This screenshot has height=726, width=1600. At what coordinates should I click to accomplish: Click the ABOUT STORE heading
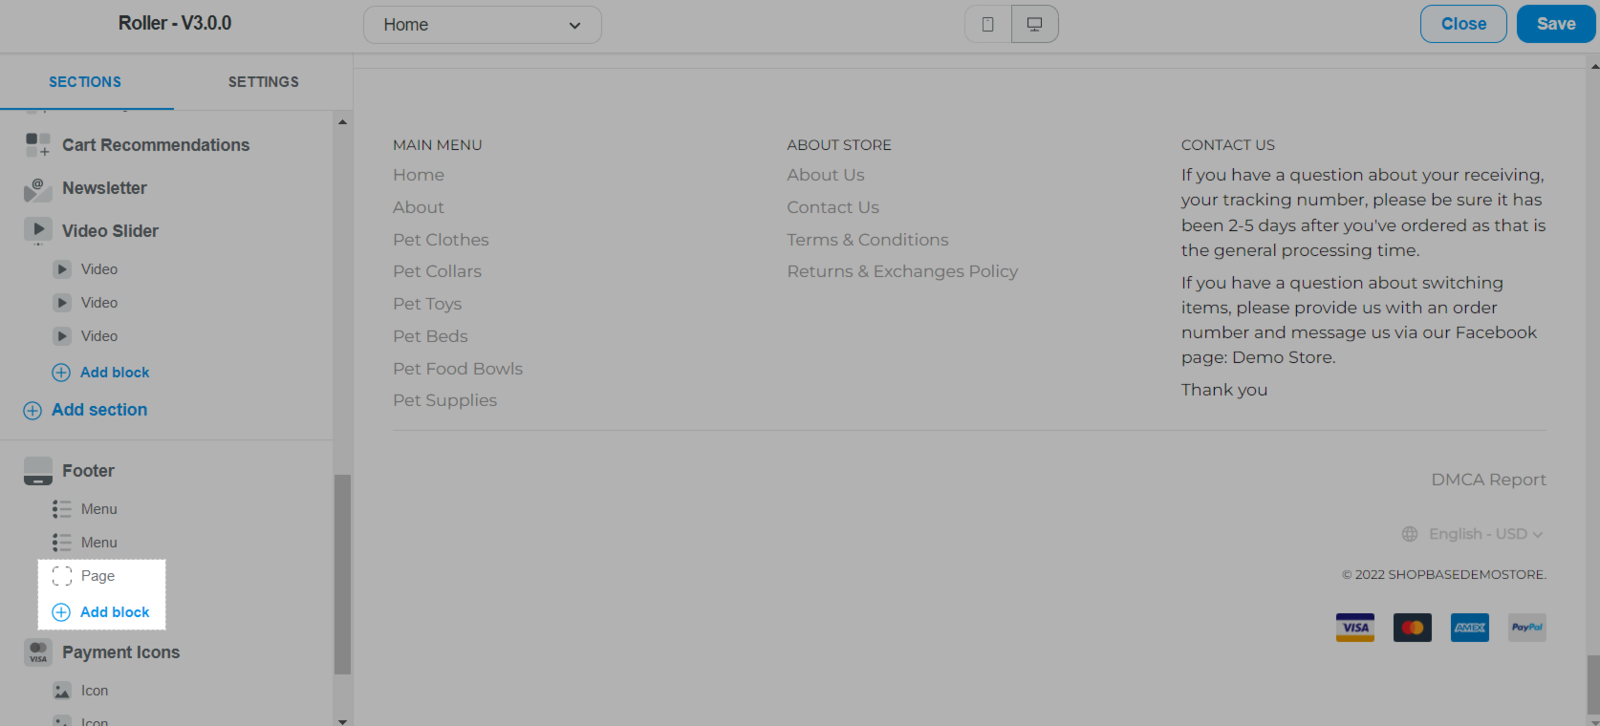pyautogui.click(x=839, y=145)
